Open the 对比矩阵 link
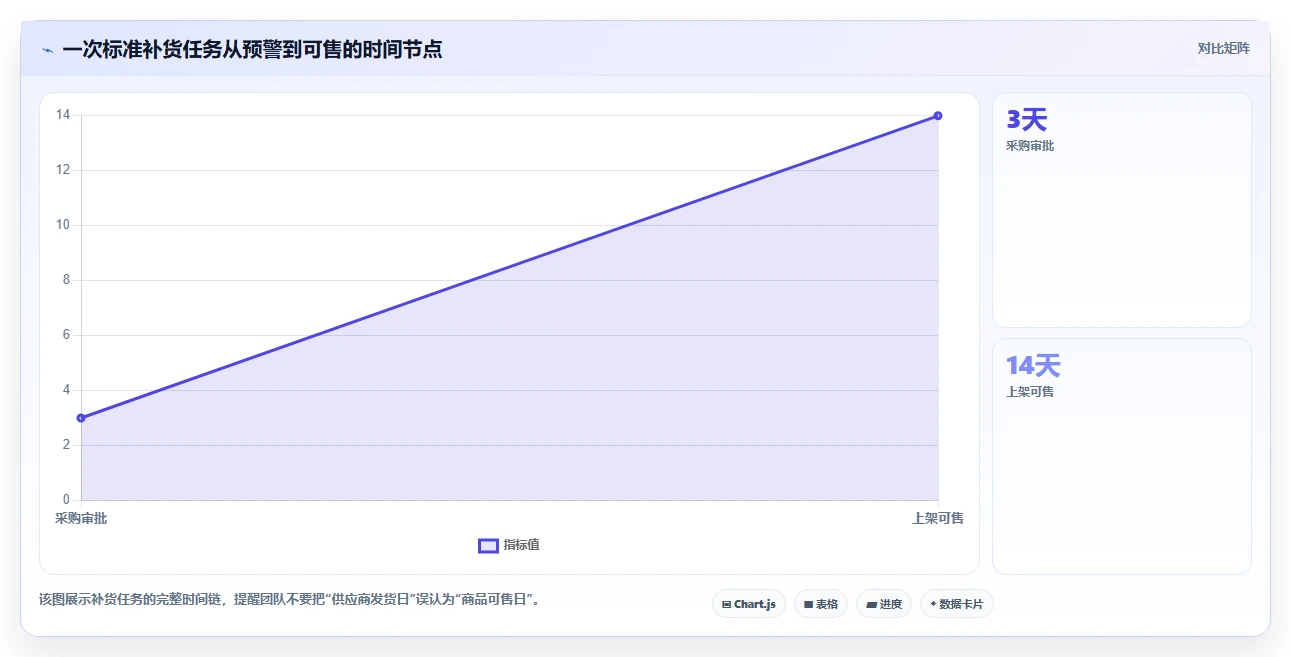Viewport: 1291px width, 657px height. coord(1223,48)
